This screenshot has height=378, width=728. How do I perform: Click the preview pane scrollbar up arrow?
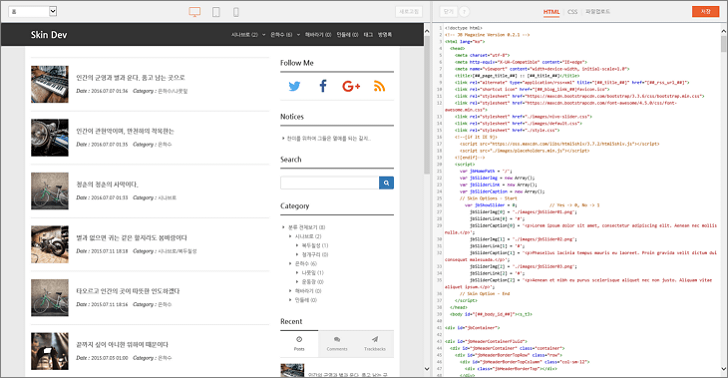coord(427,31)
